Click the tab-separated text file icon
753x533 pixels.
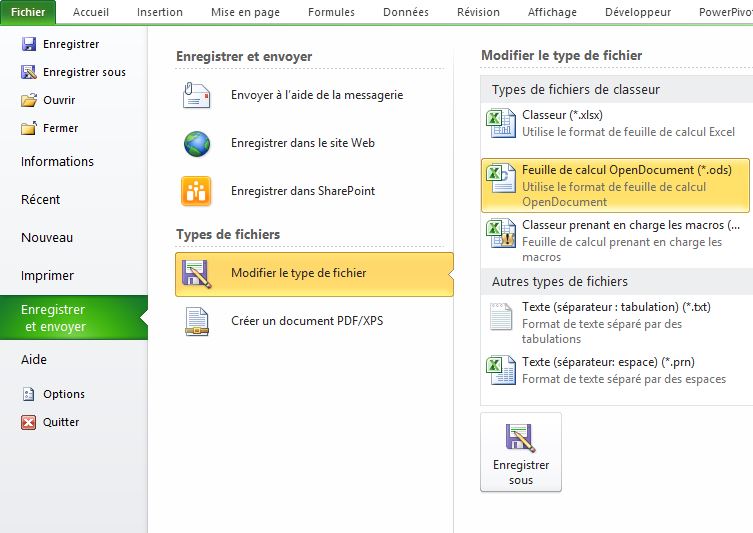tap(501, 317)
